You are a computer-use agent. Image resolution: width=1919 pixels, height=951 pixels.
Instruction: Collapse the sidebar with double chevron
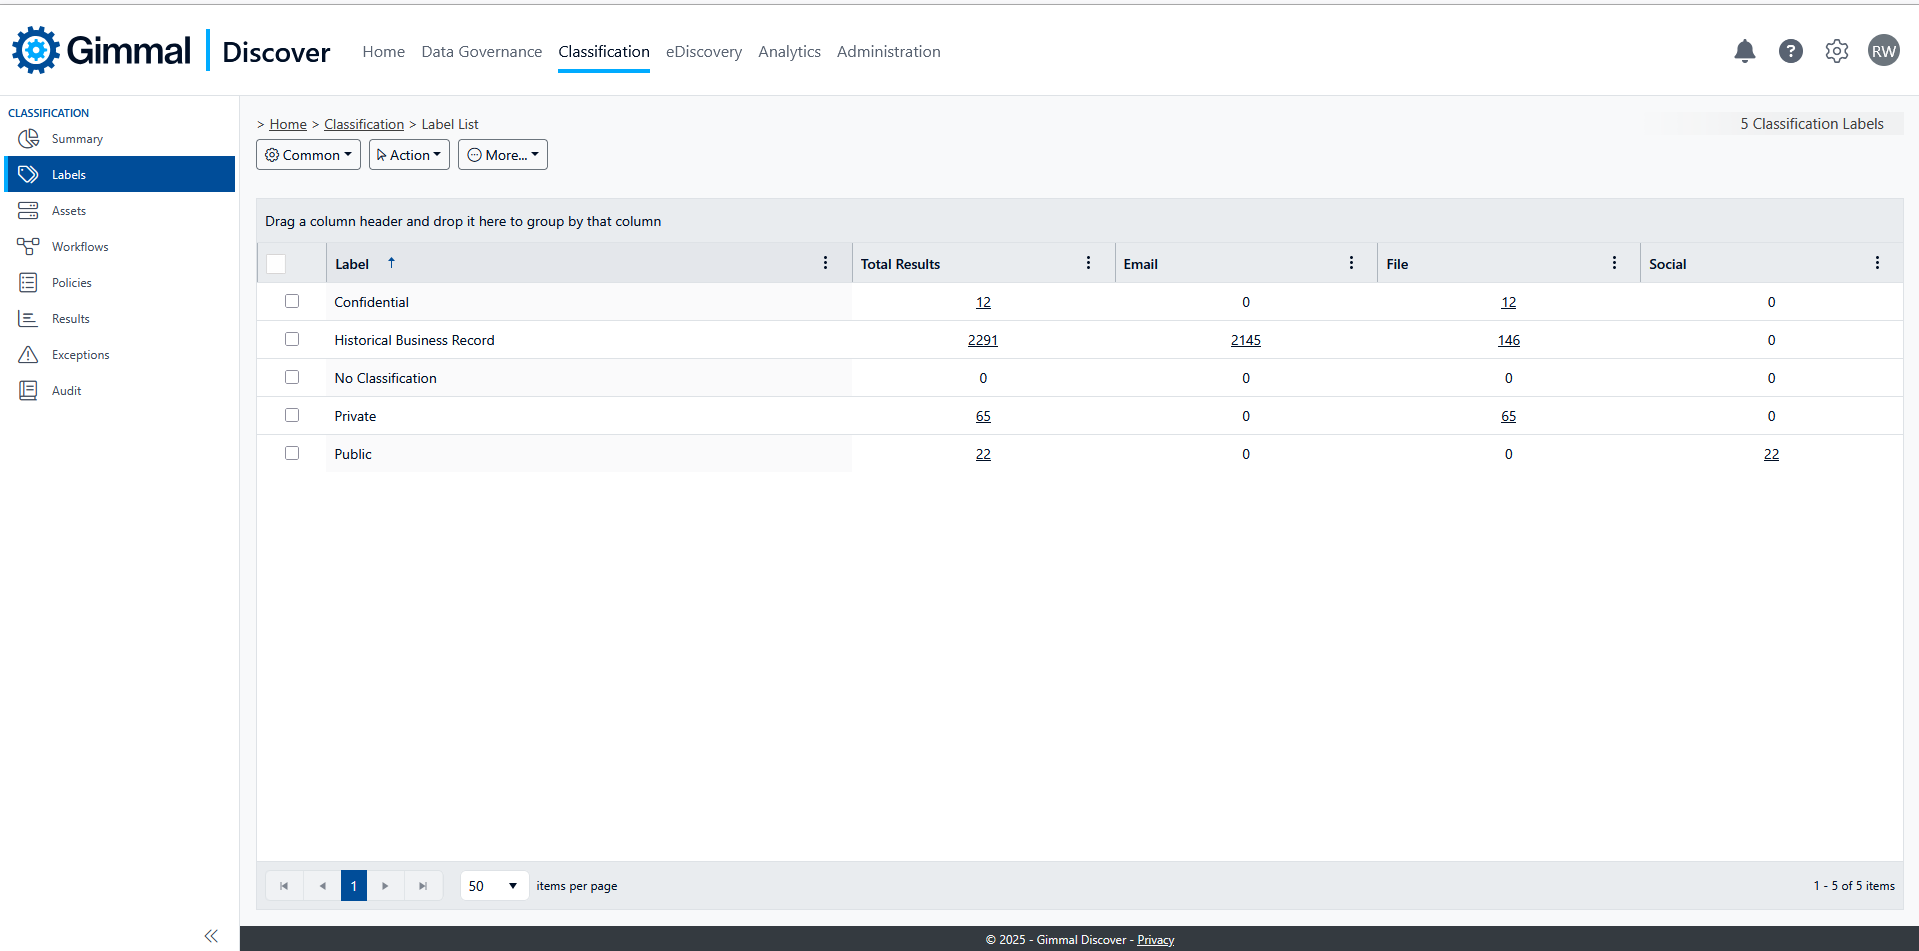coord(211,936)
